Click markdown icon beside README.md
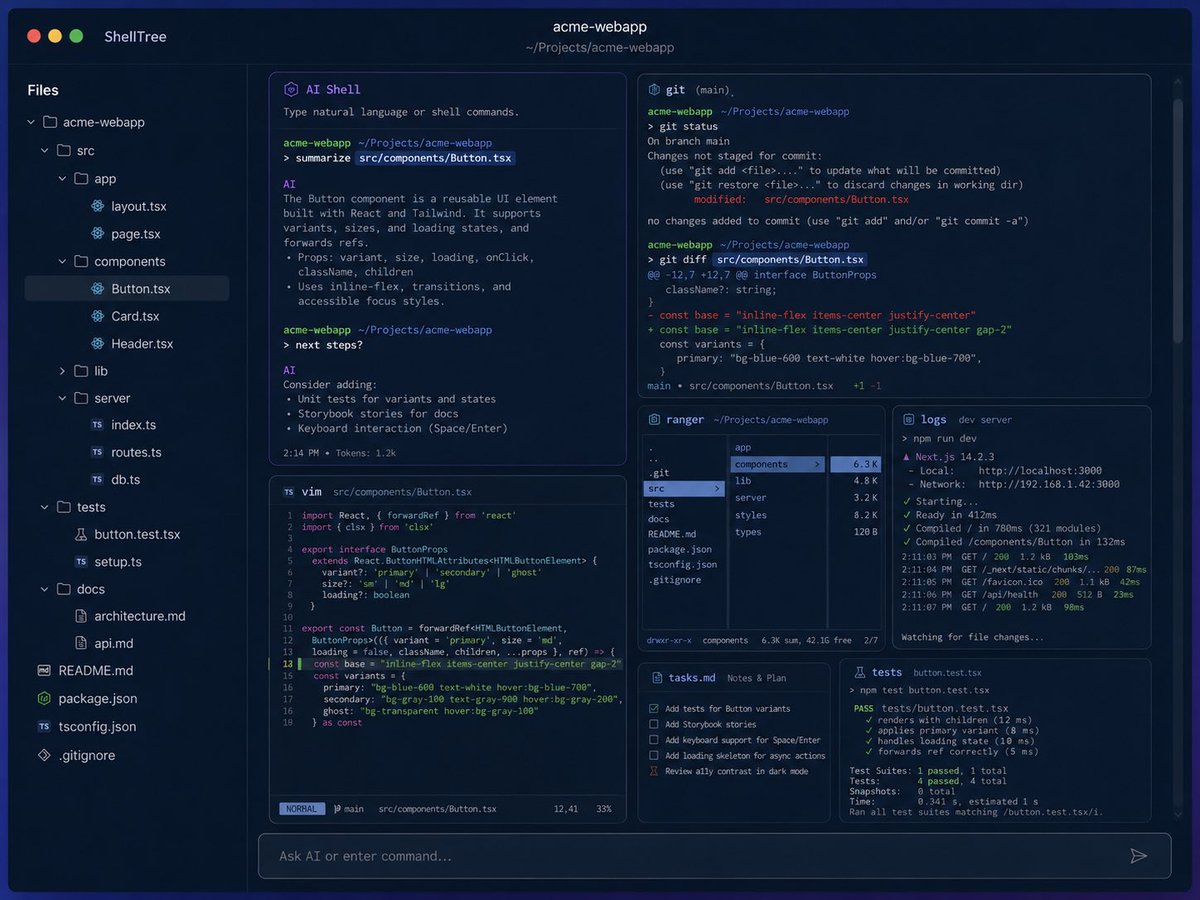Image resolution: width=1200 pixels, height=900 pixels. click(43, 671)
